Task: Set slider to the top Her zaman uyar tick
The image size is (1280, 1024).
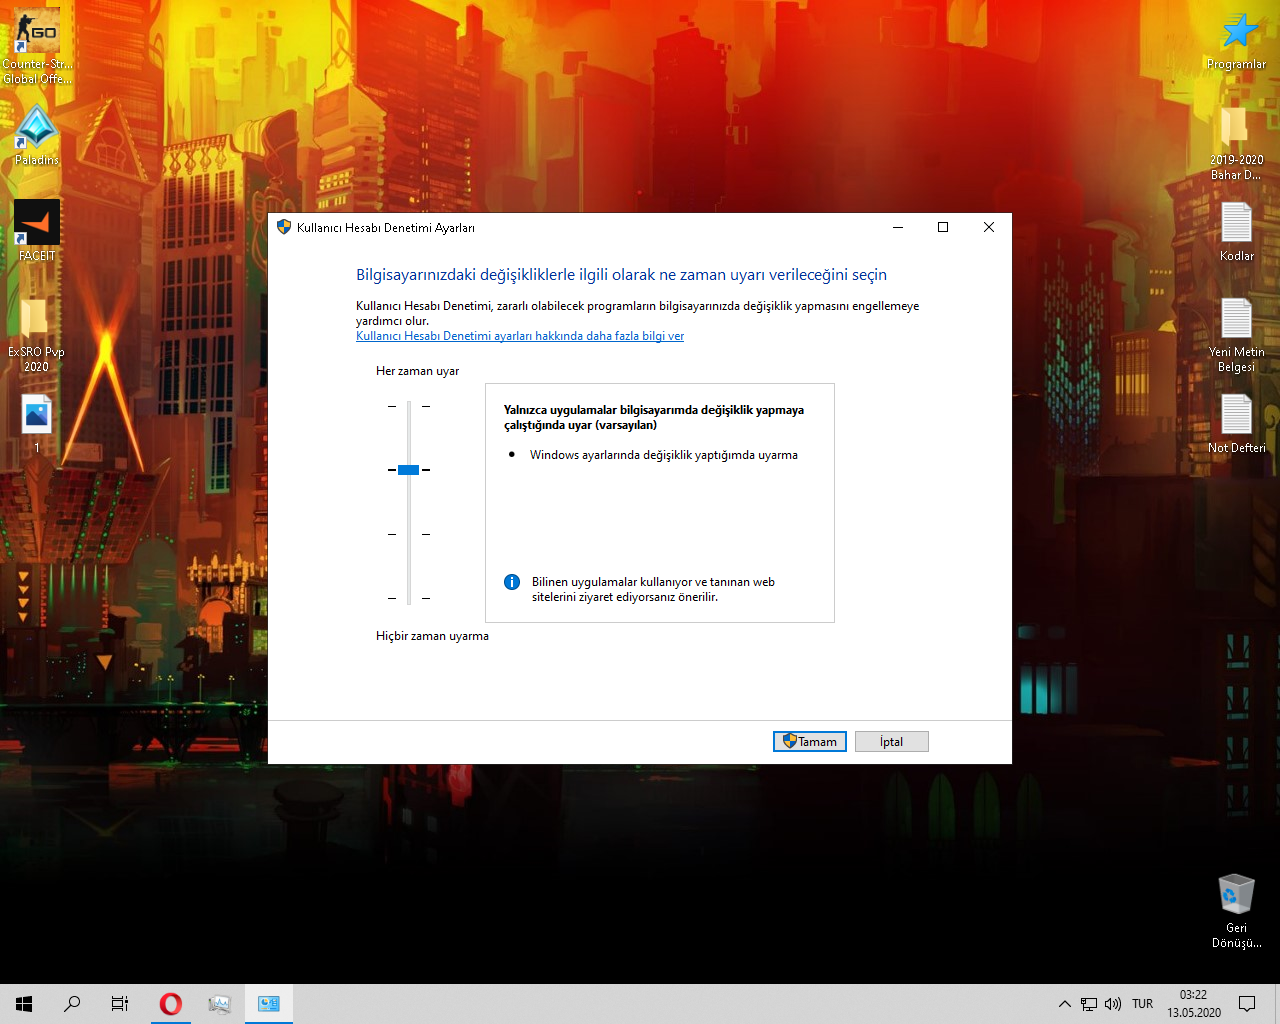Action: pos(408,406)
